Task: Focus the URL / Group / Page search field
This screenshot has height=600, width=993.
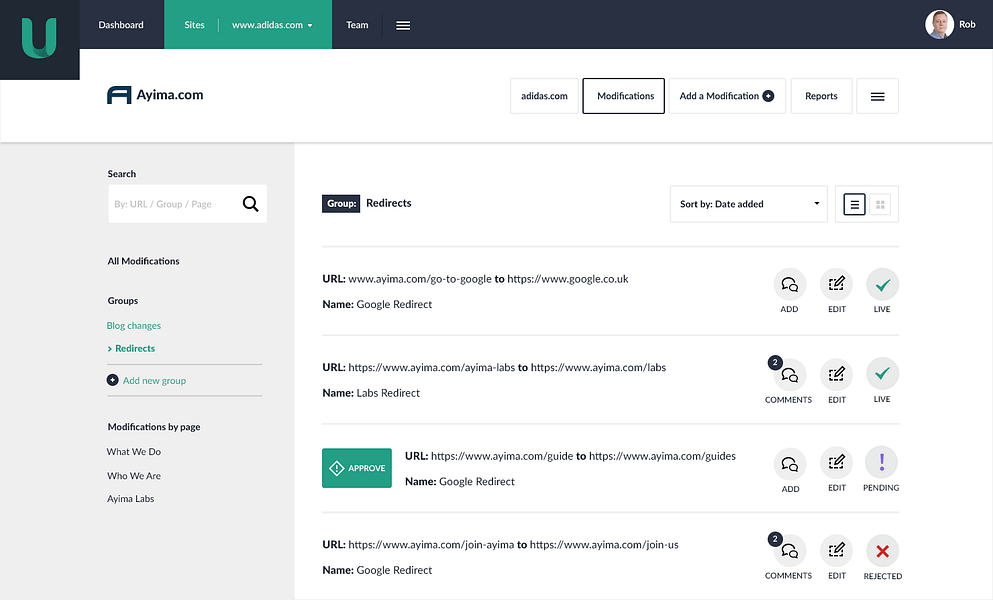Action: pyautogui.click(x=174, y=204)
